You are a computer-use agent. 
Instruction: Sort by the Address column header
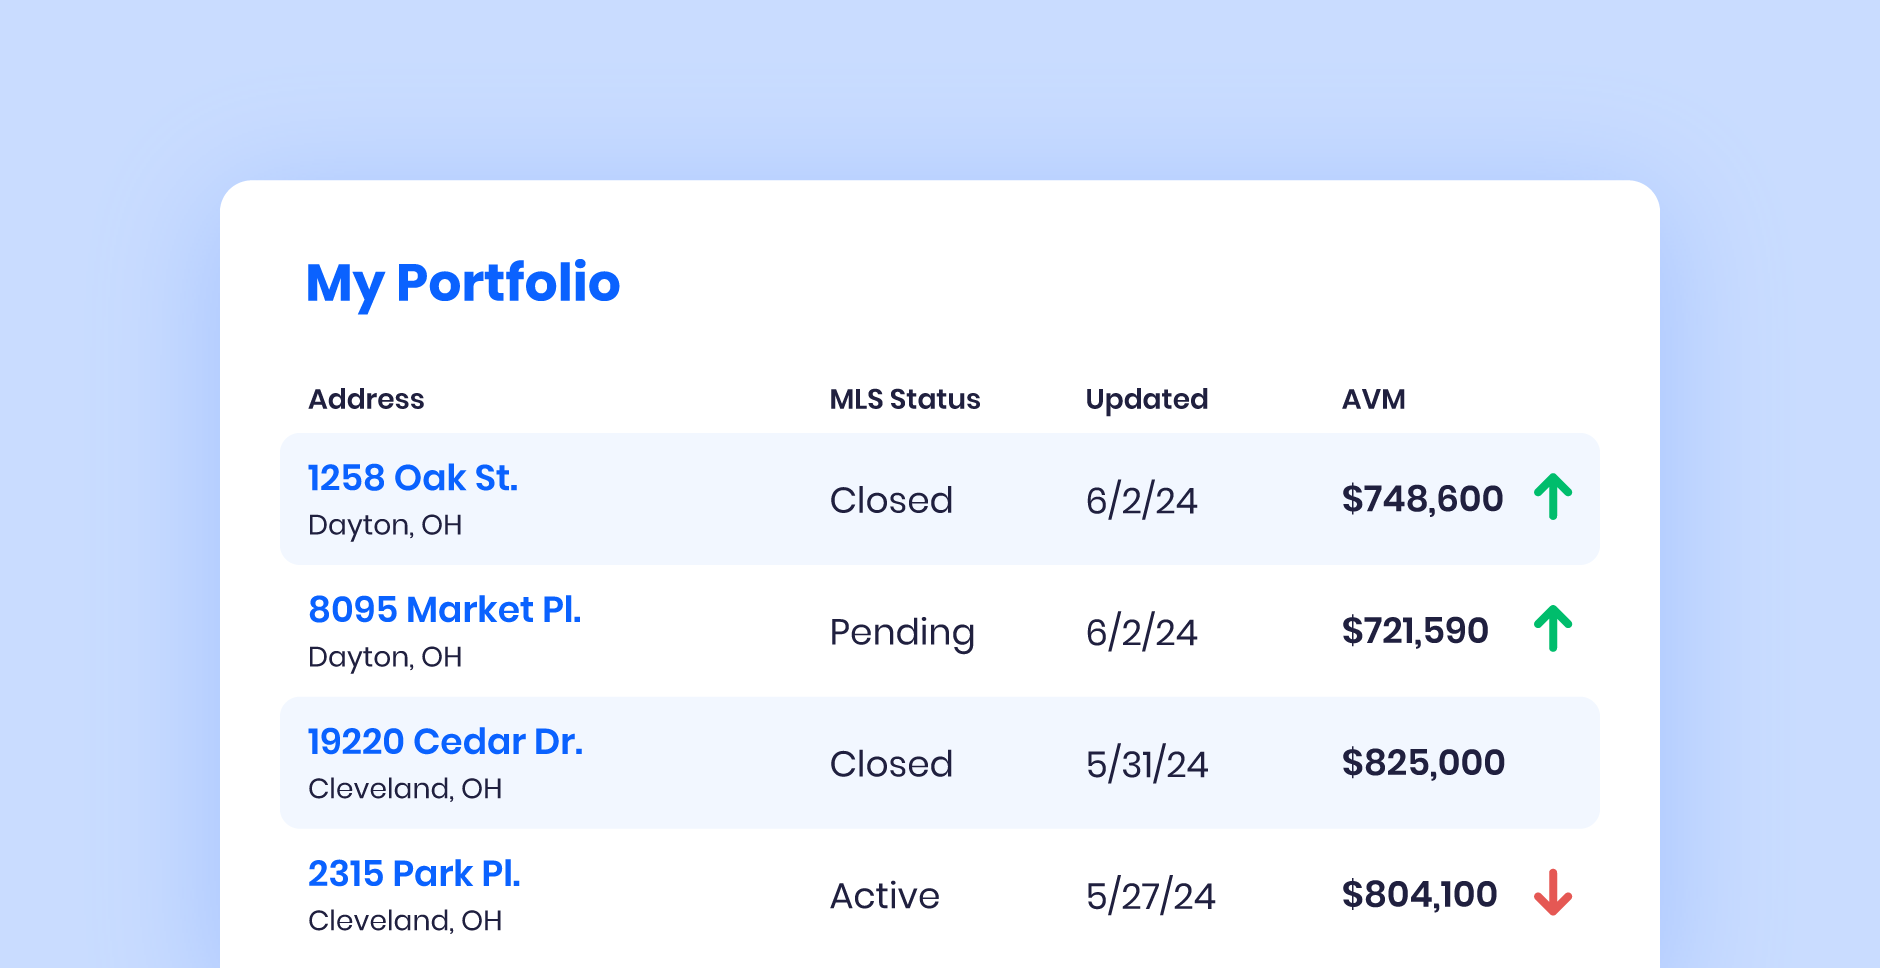[x=366, y=399]
